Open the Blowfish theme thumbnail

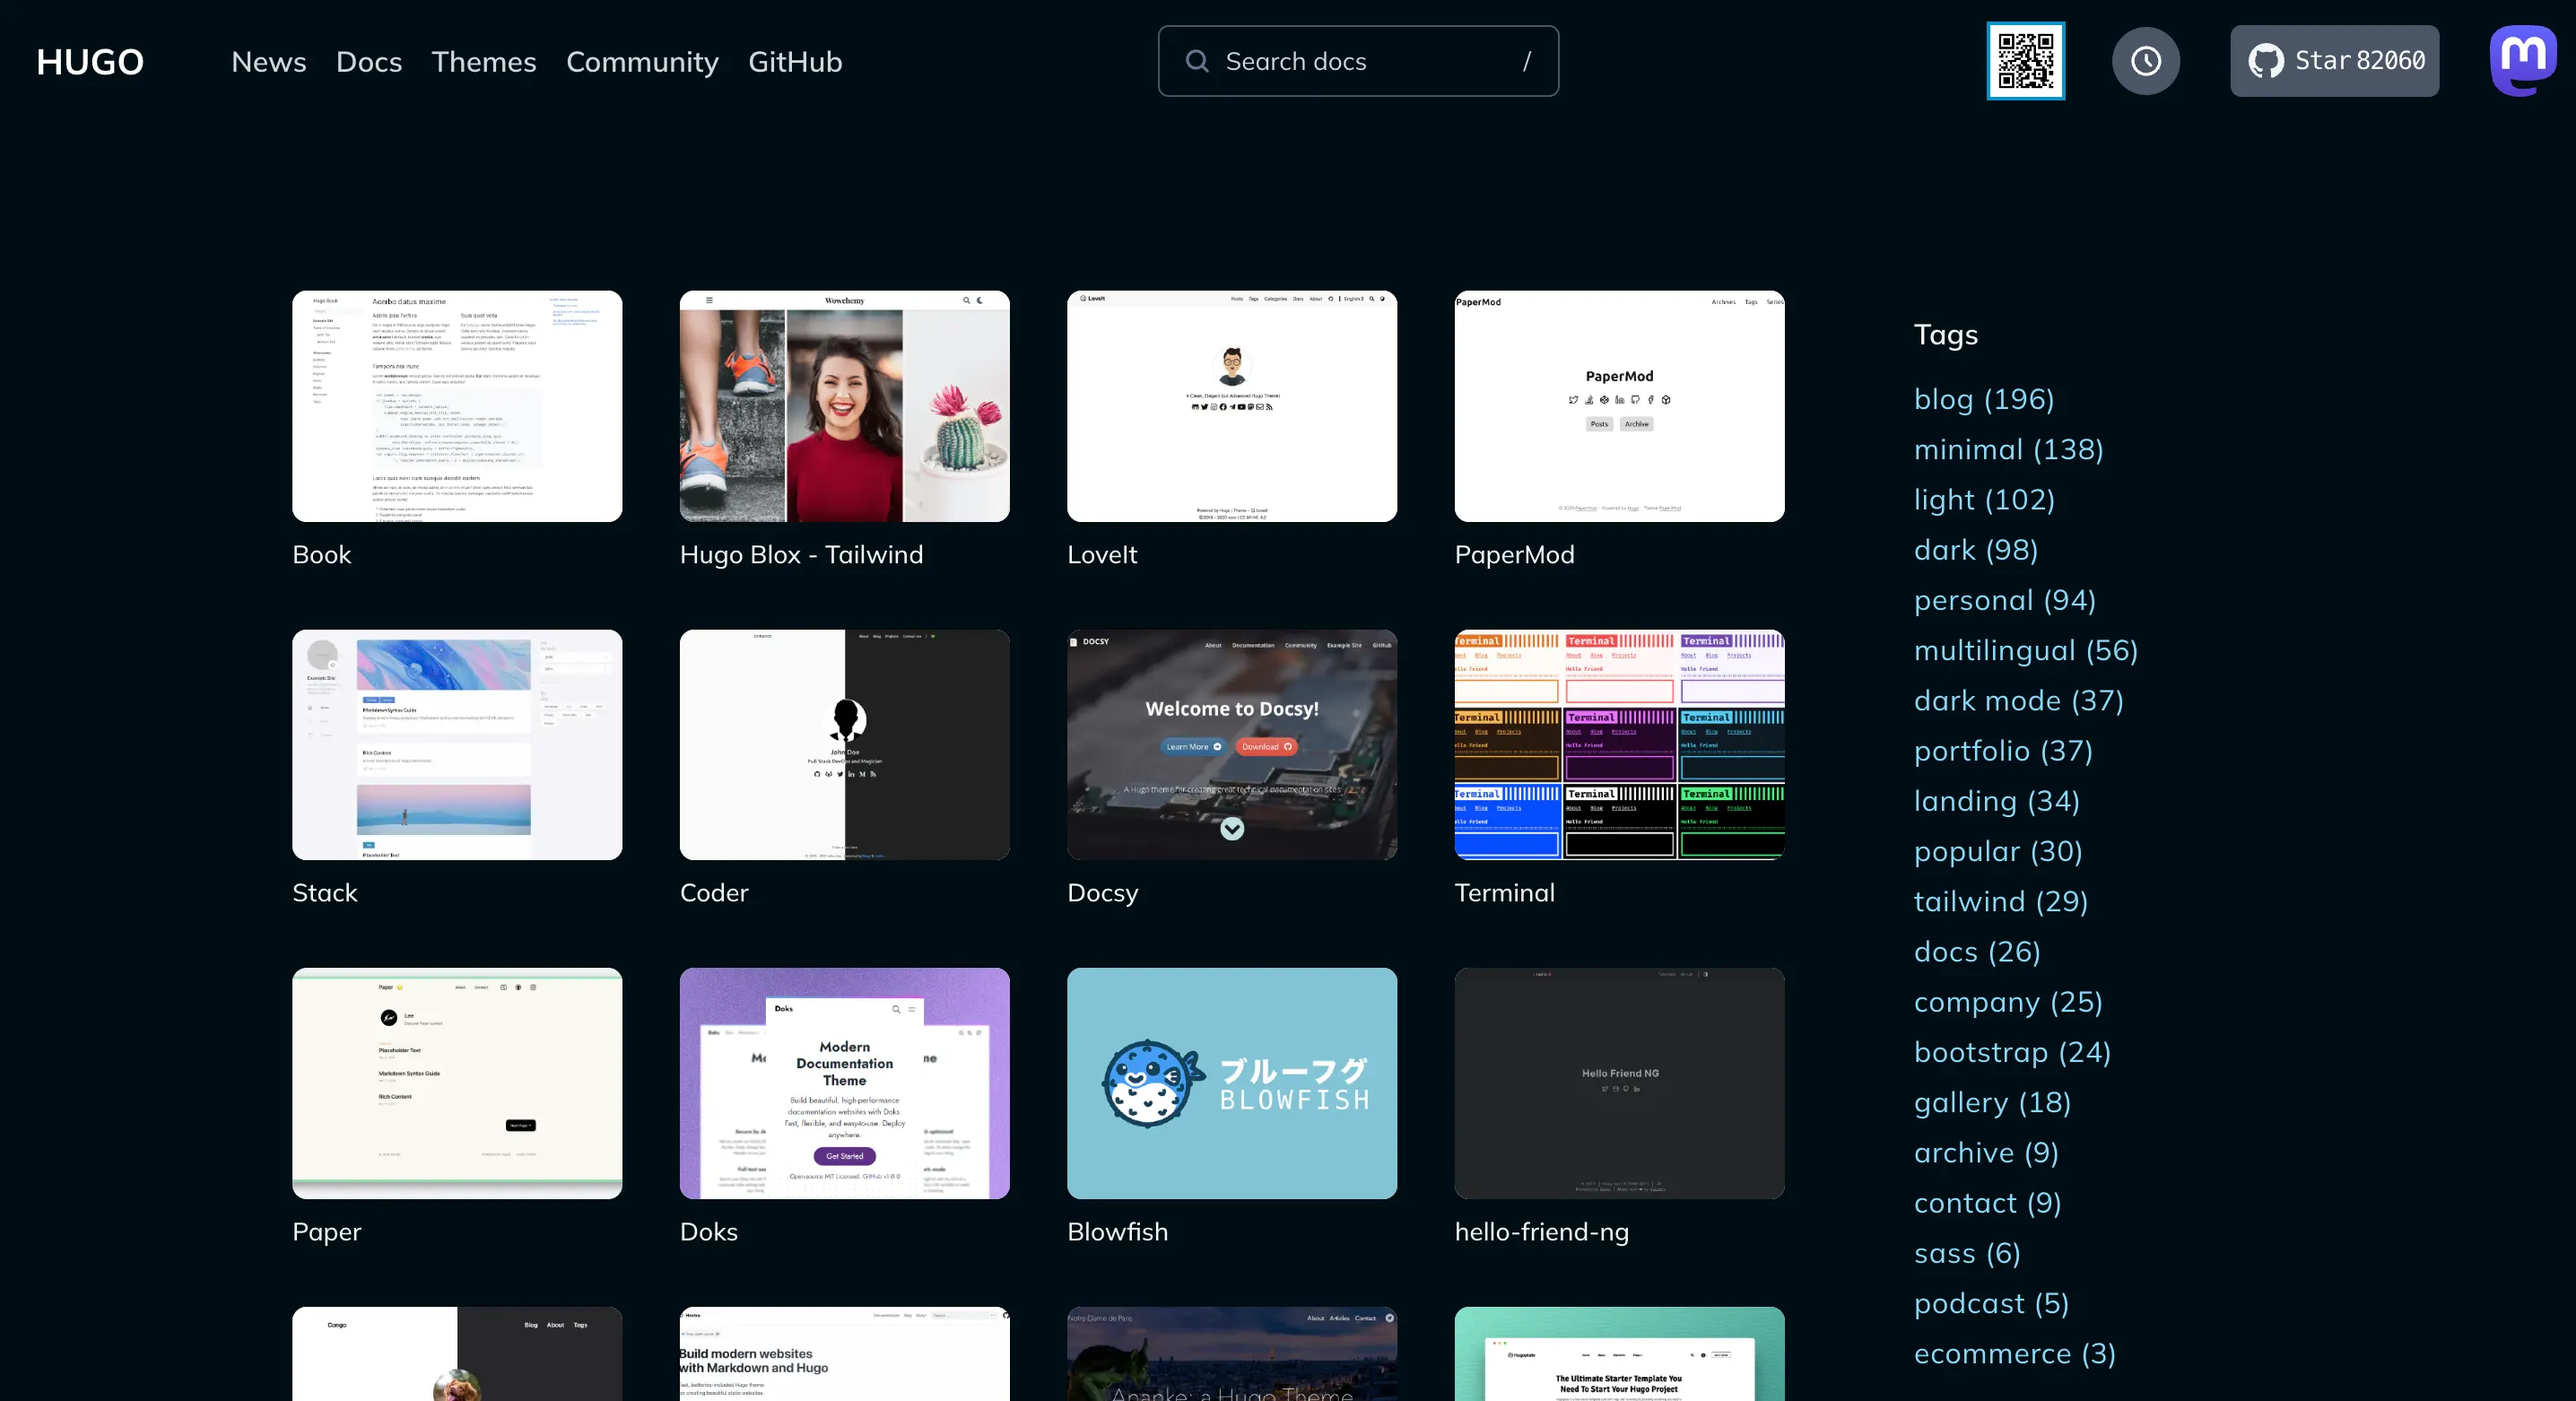[1231, 1082]
